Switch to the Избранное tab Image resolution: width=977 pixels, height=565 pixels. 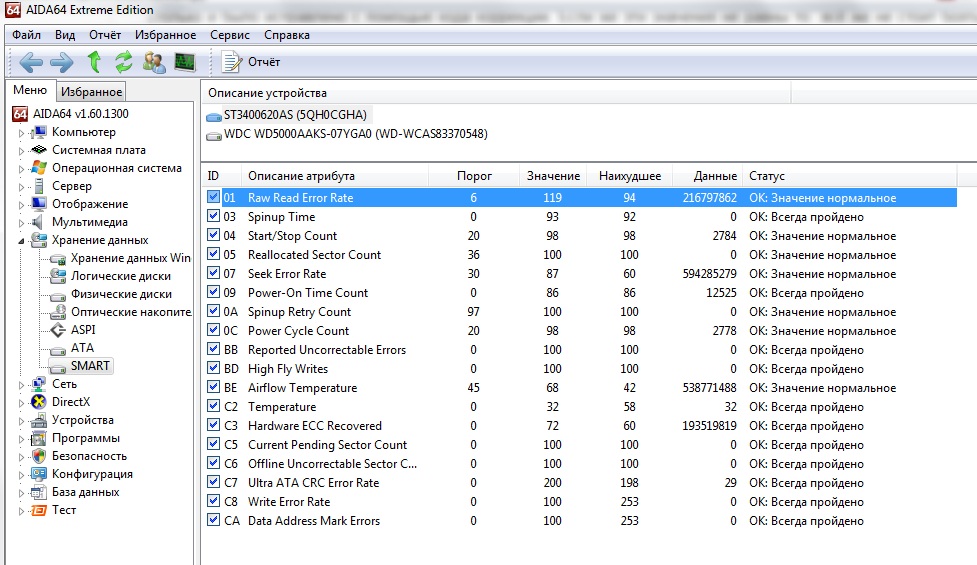tap(90, 92)
